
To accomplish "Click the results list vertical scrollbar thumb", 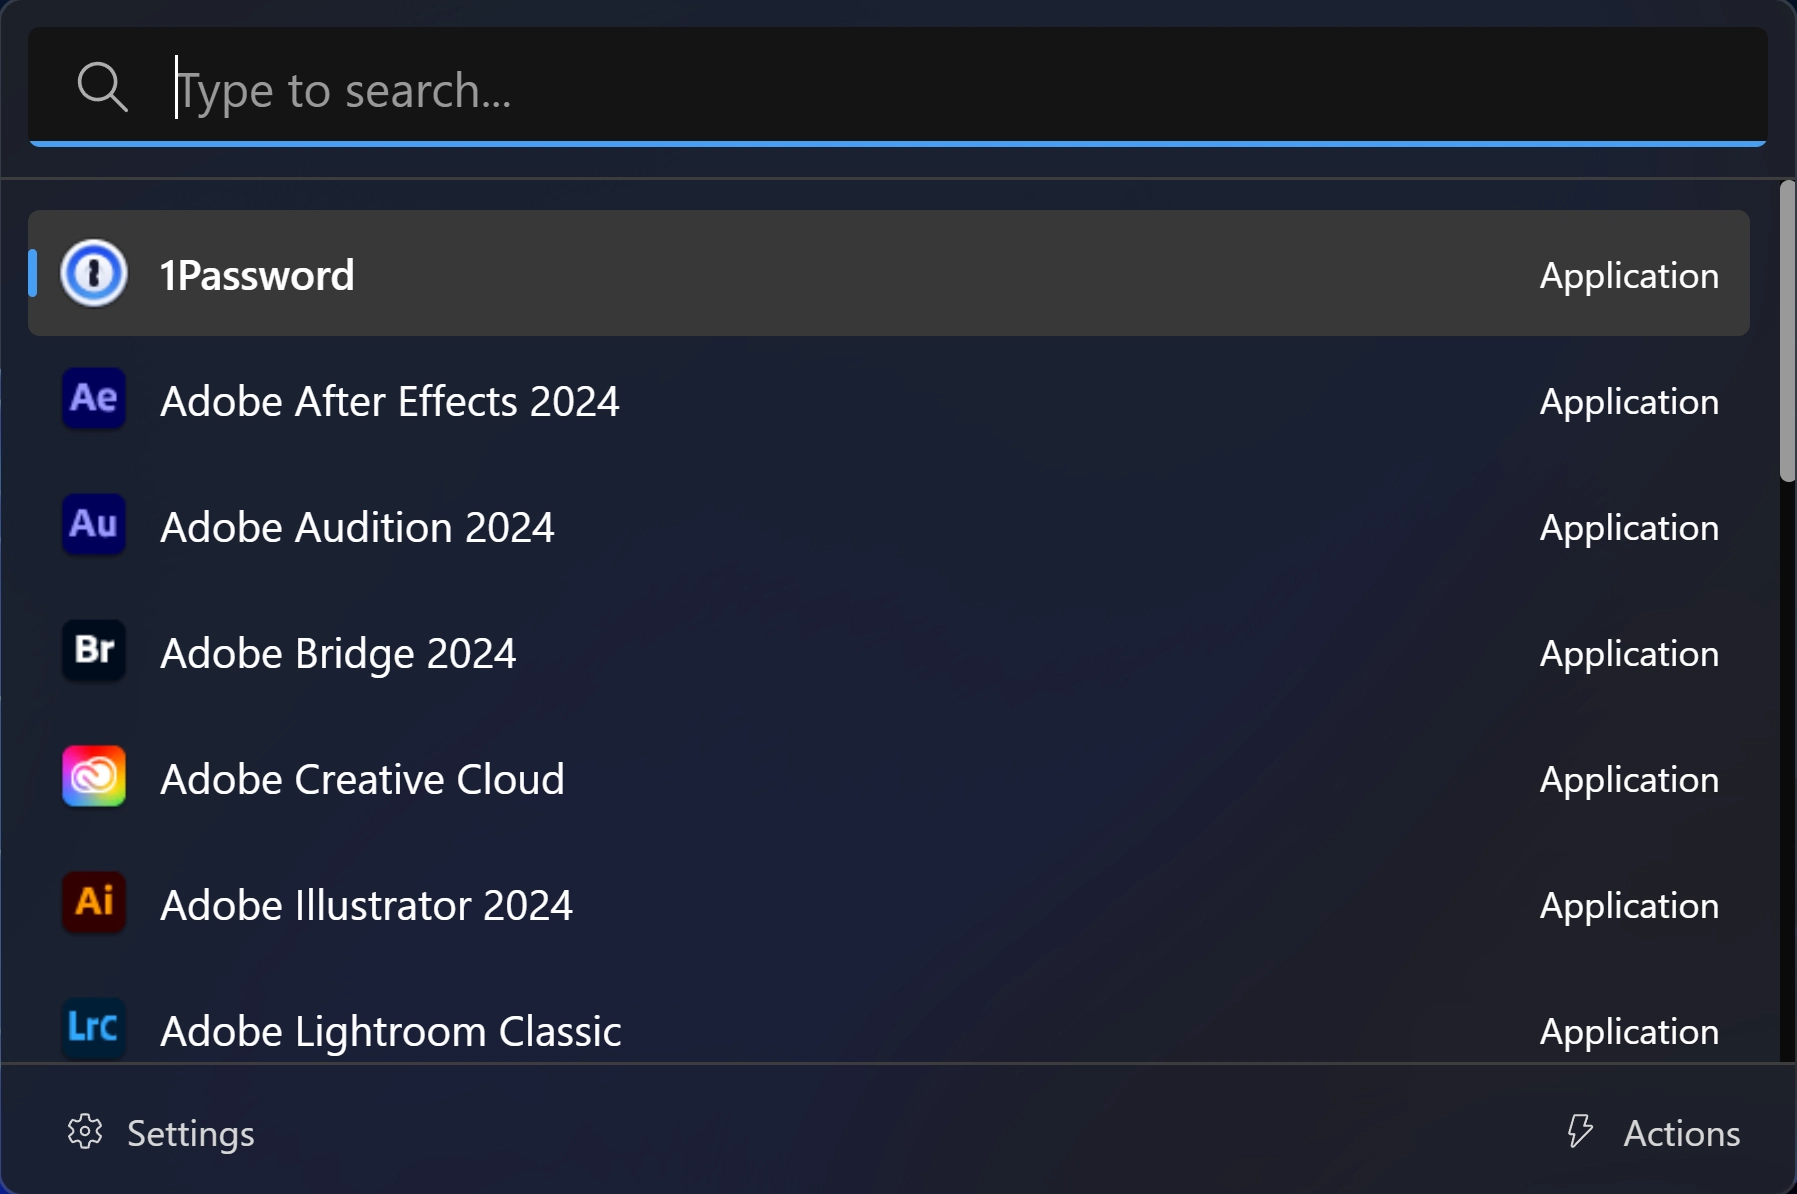I will (1788, 332).
